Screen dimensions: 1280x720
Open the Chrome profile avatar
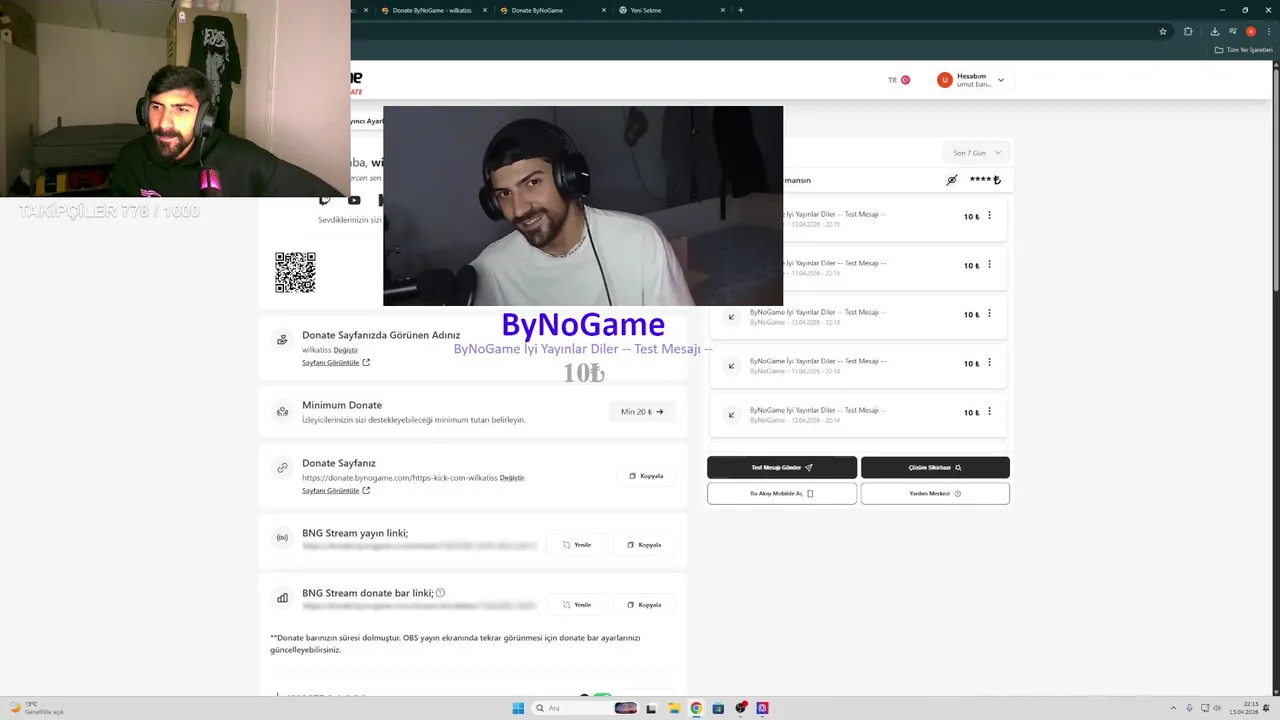[1250, 31]
